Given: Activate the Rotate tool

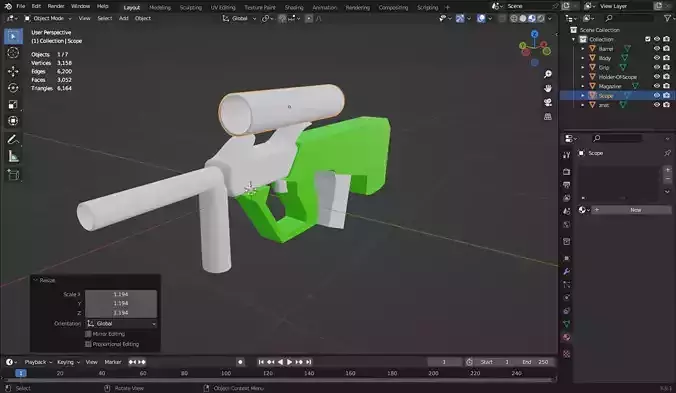Looking at the screenshot, I should tap(13, 88).
